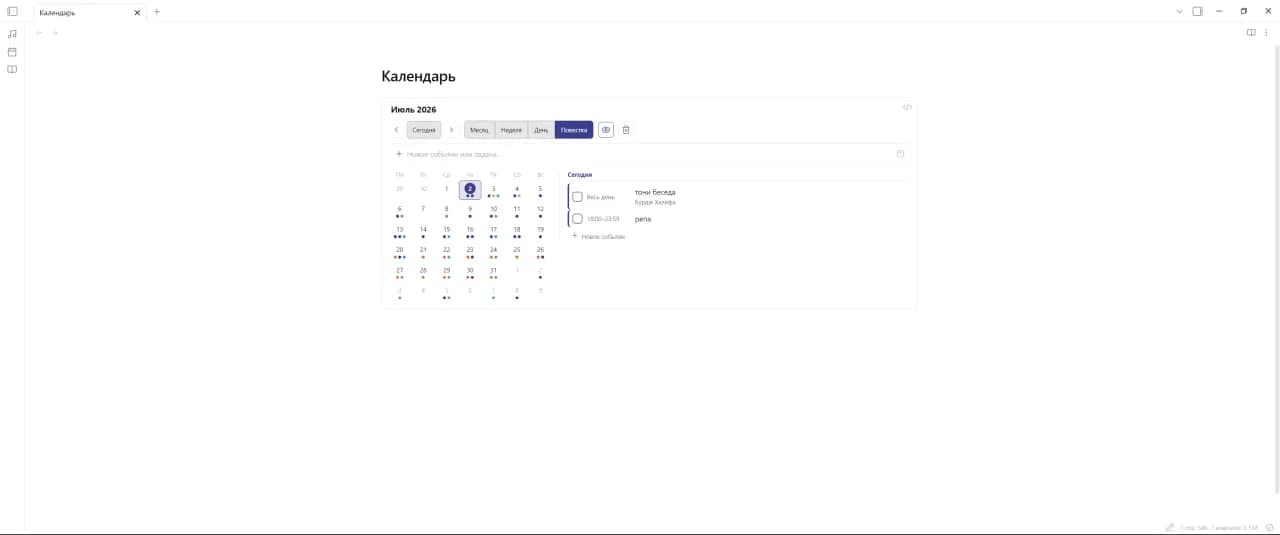Navigate back with the left arrow
The image size is (1280, 535).
(x=39, y=33)
